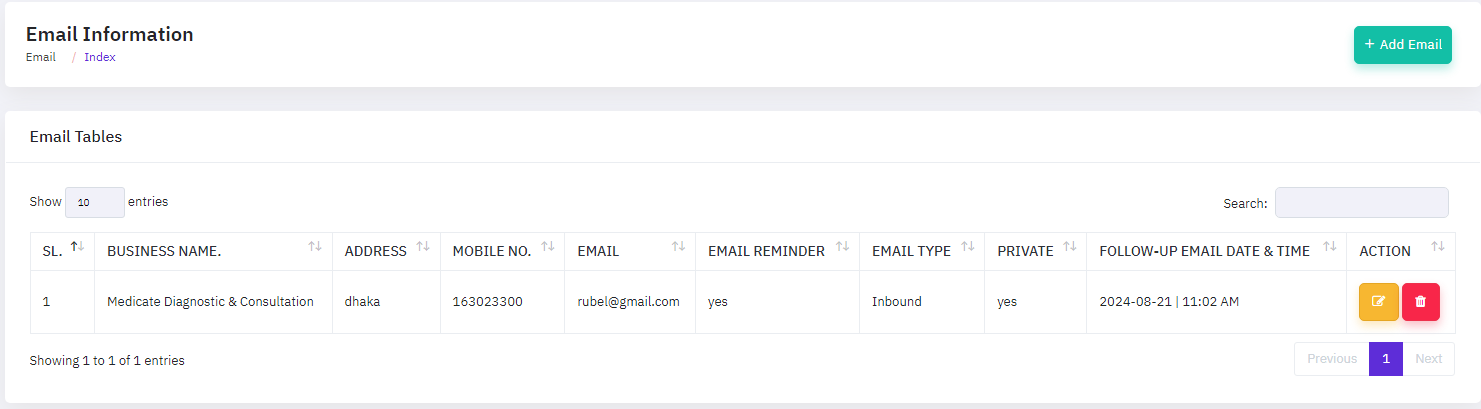
Task: Sort by SL. column arrows icon
Action: click(x=77, y=247)
